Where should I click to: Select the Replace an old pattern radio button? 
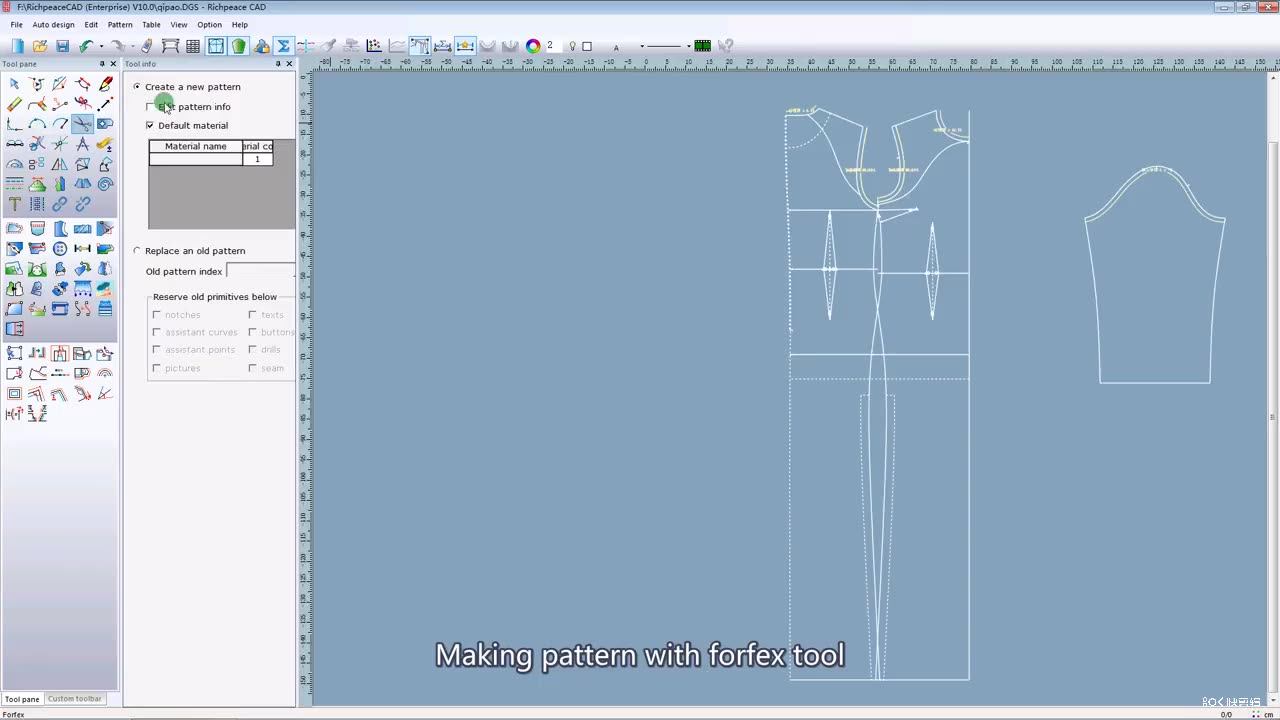[x=137, y=251]
